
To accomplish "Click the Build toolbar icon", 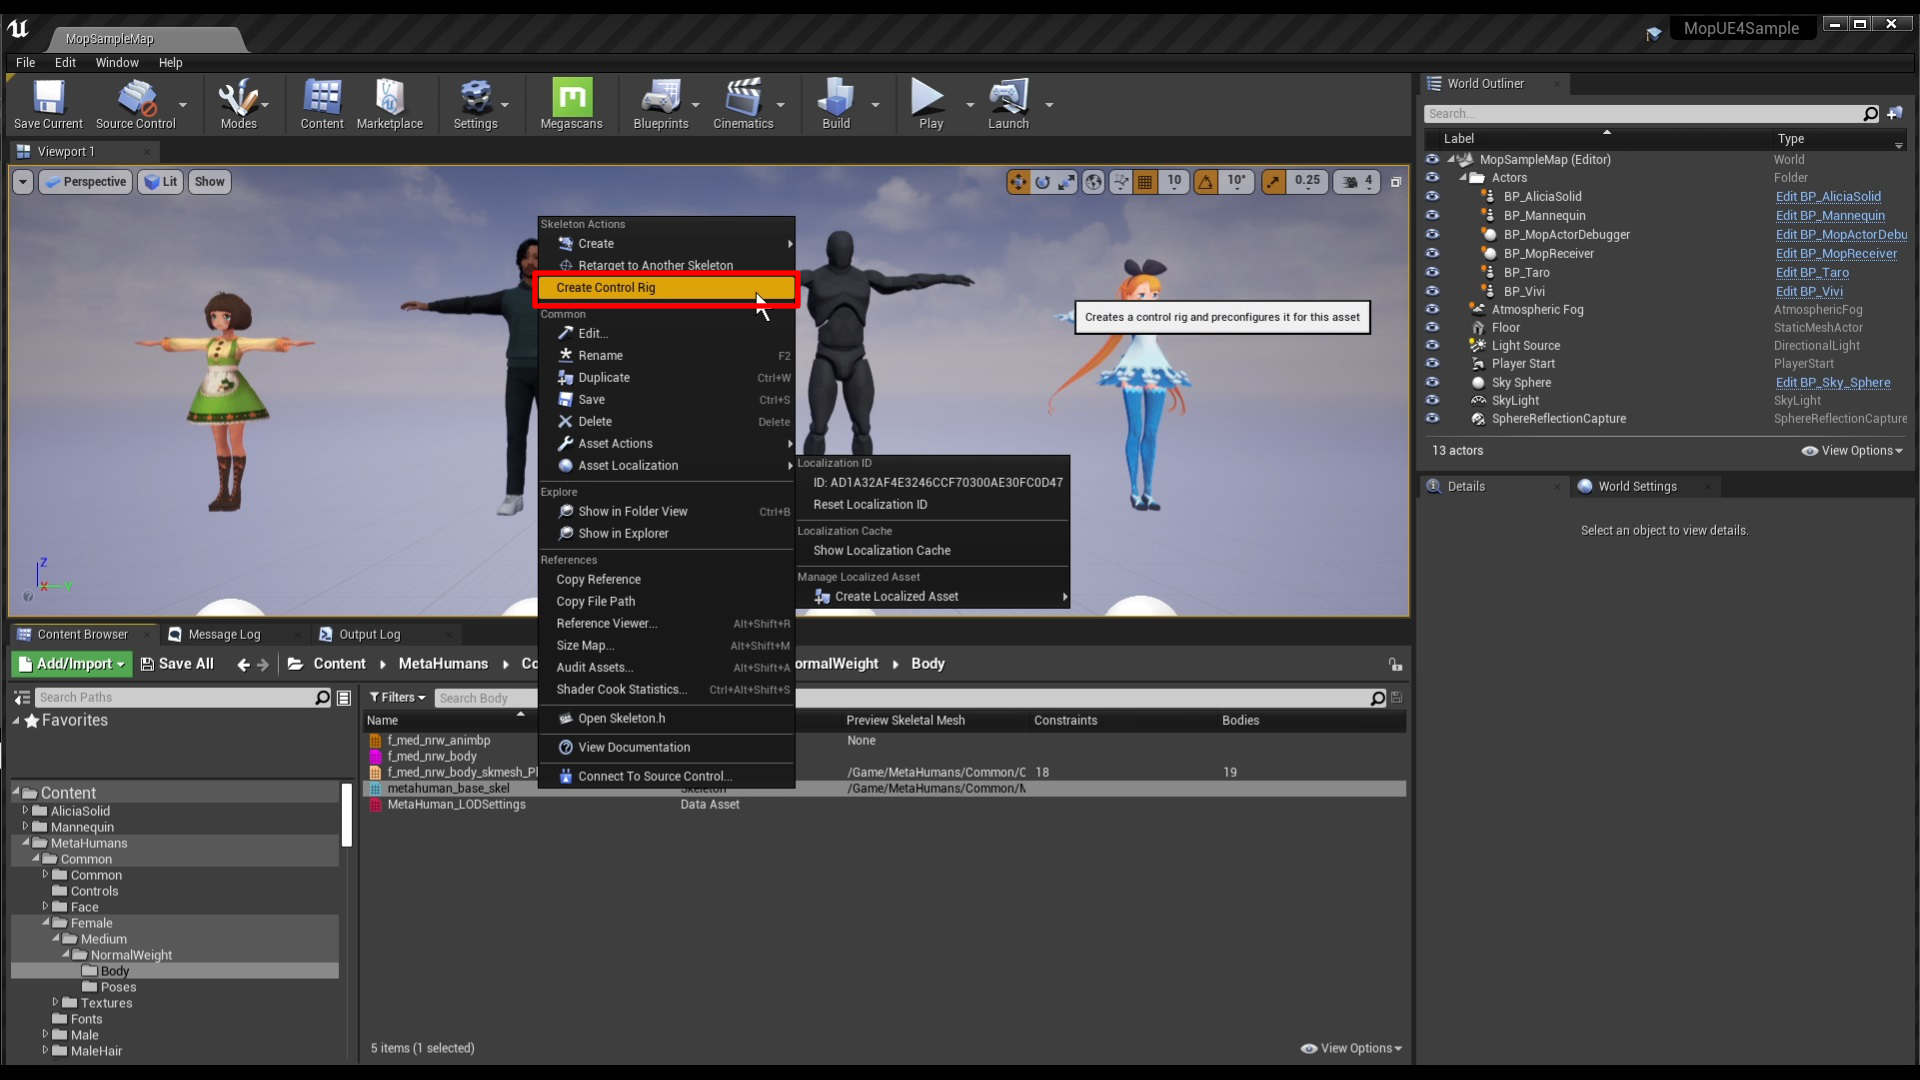I will [836, 104].
